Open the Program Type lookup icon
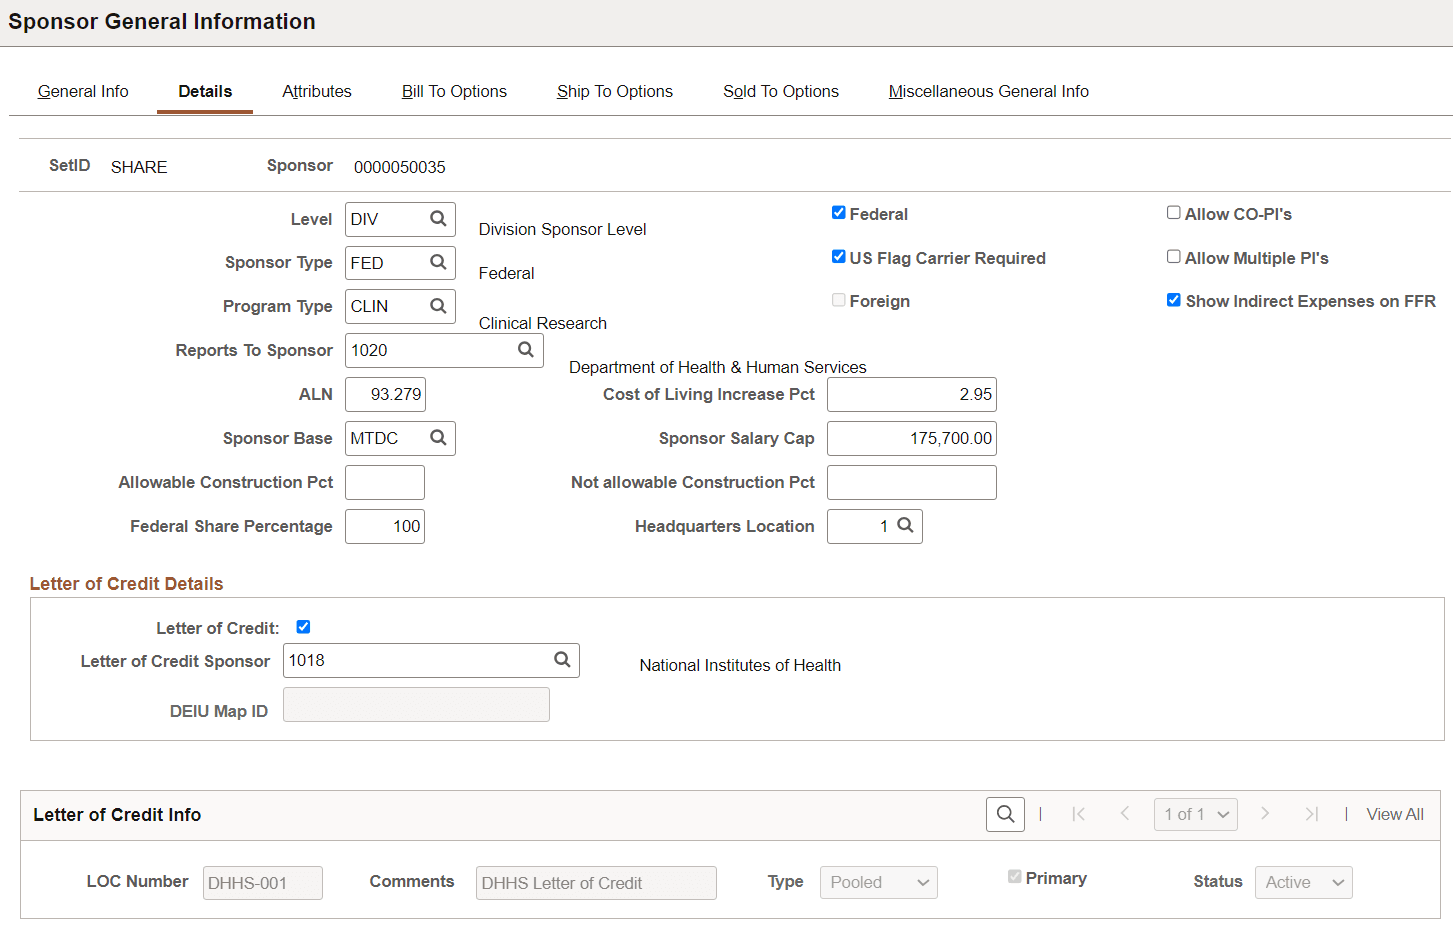Viewport: 1453px width, 925px height. [438, 306]
